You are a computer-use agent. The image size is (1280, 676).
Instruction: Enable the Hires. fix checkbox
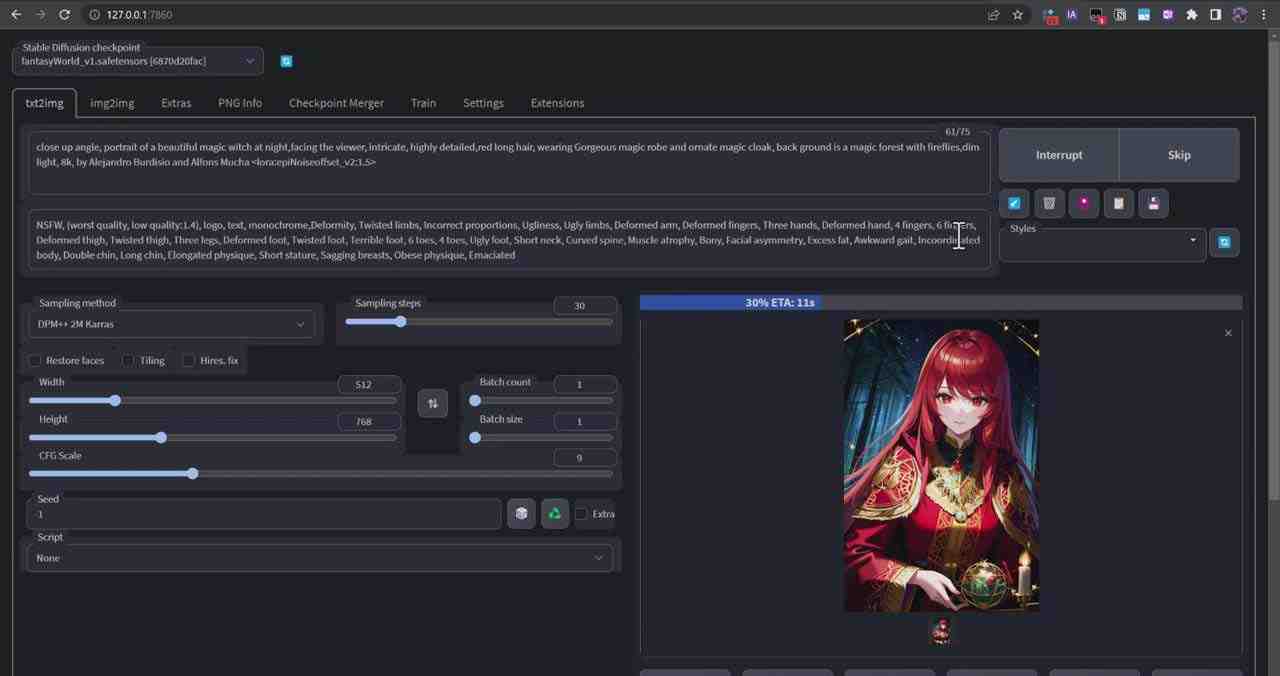(x=189, y=360)
